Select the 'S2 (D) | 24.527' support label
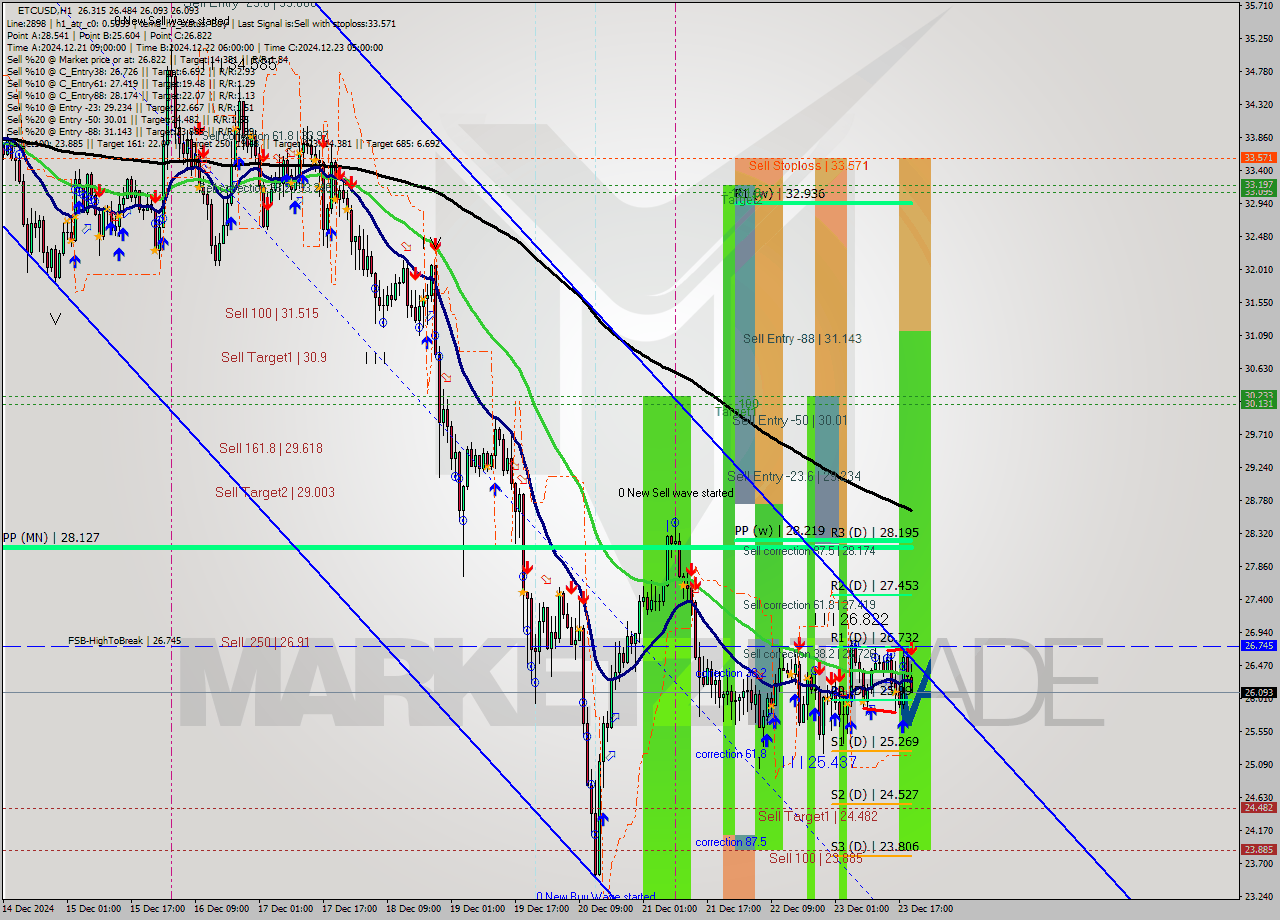This screenshot has width=1280, height=920. point(875,795)
